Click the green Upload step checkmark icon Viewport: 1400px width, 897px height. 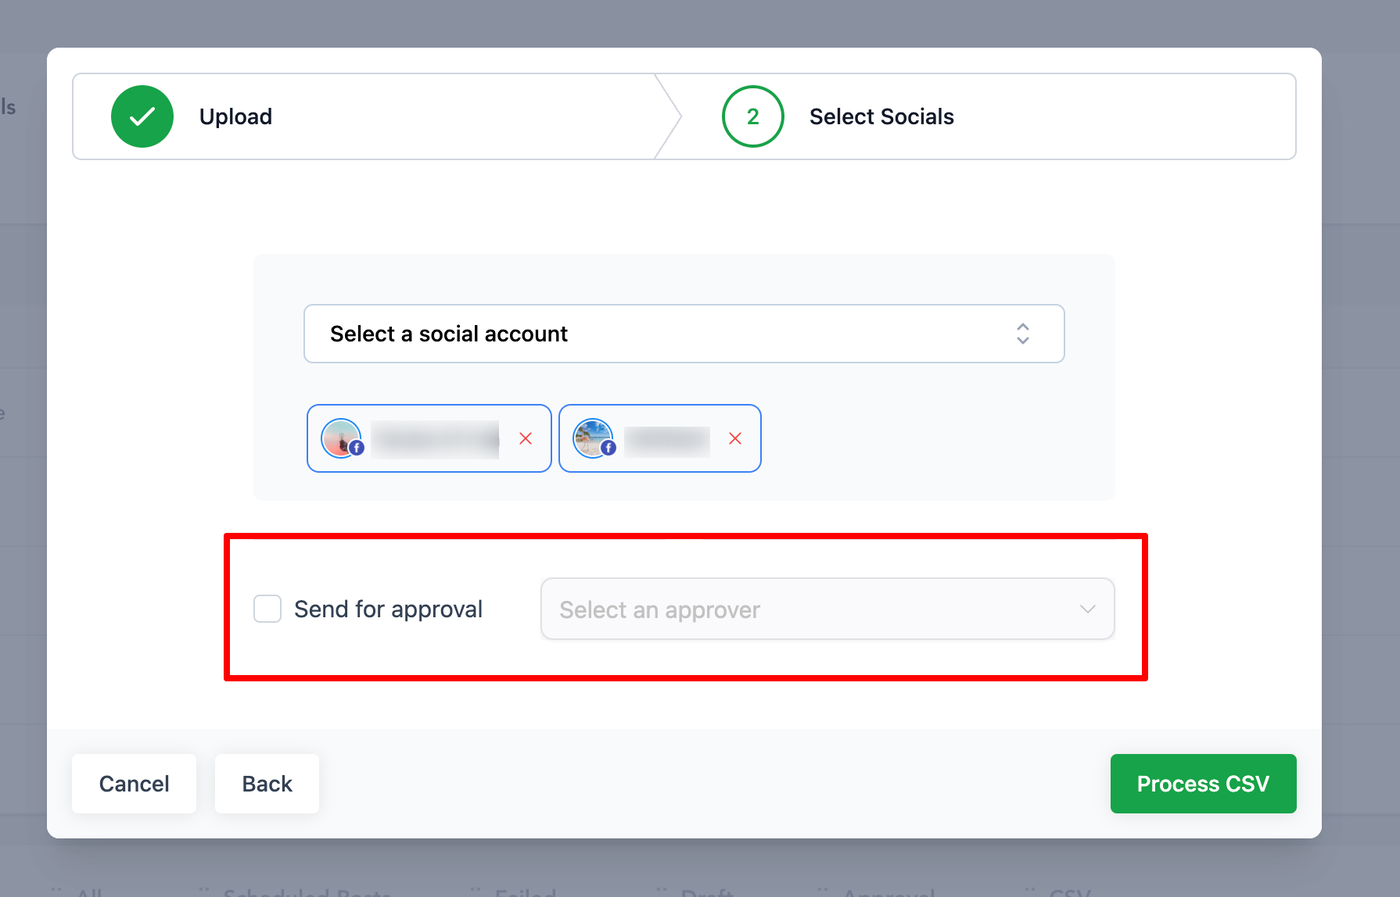142,116
